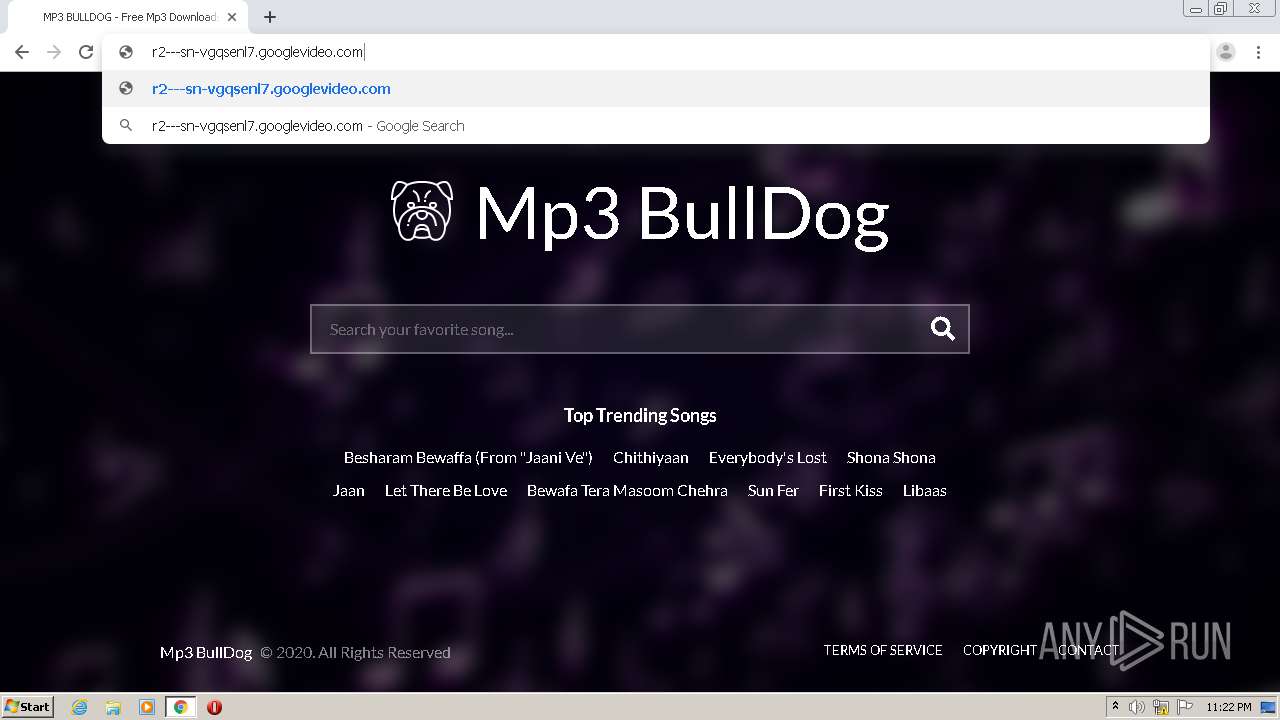
Task: Click the Mp3 BullDog bulldog logo
Action: [x=422, y=211]
